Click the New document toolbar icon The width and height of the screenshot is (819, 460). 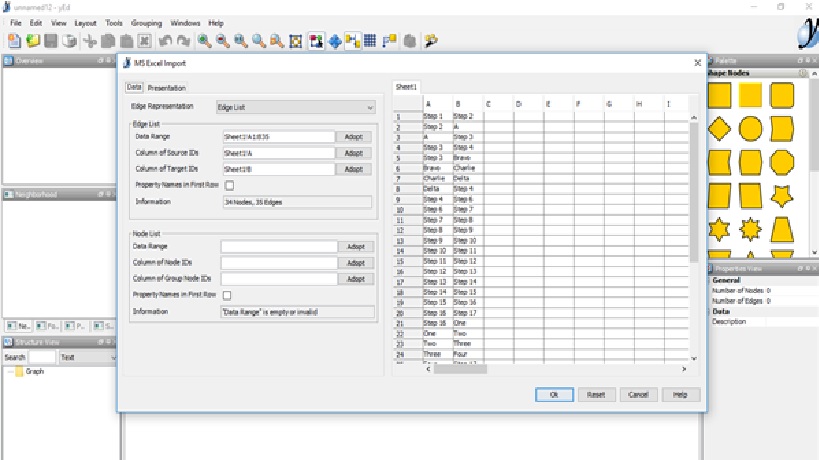(14, 41)
